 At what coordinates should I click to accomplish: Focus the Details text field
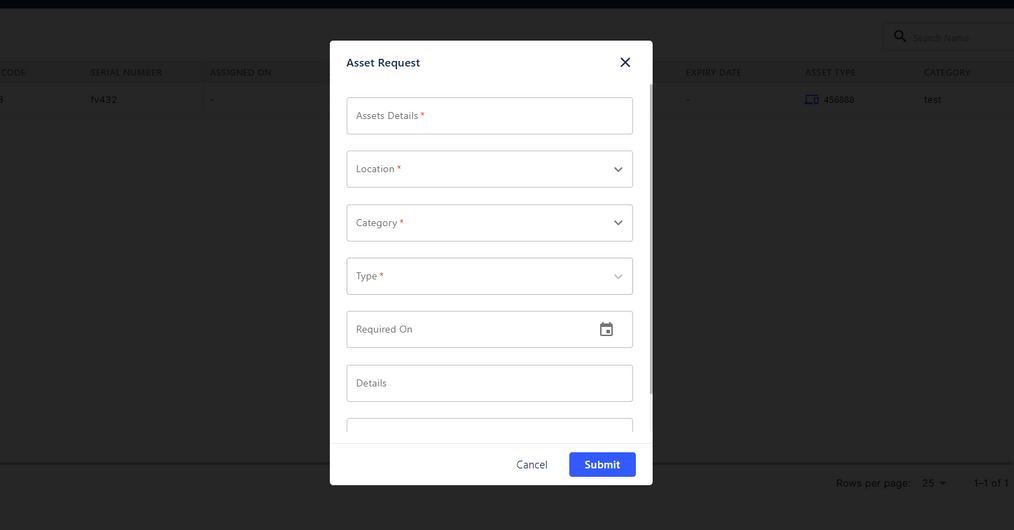coord(489,383)
